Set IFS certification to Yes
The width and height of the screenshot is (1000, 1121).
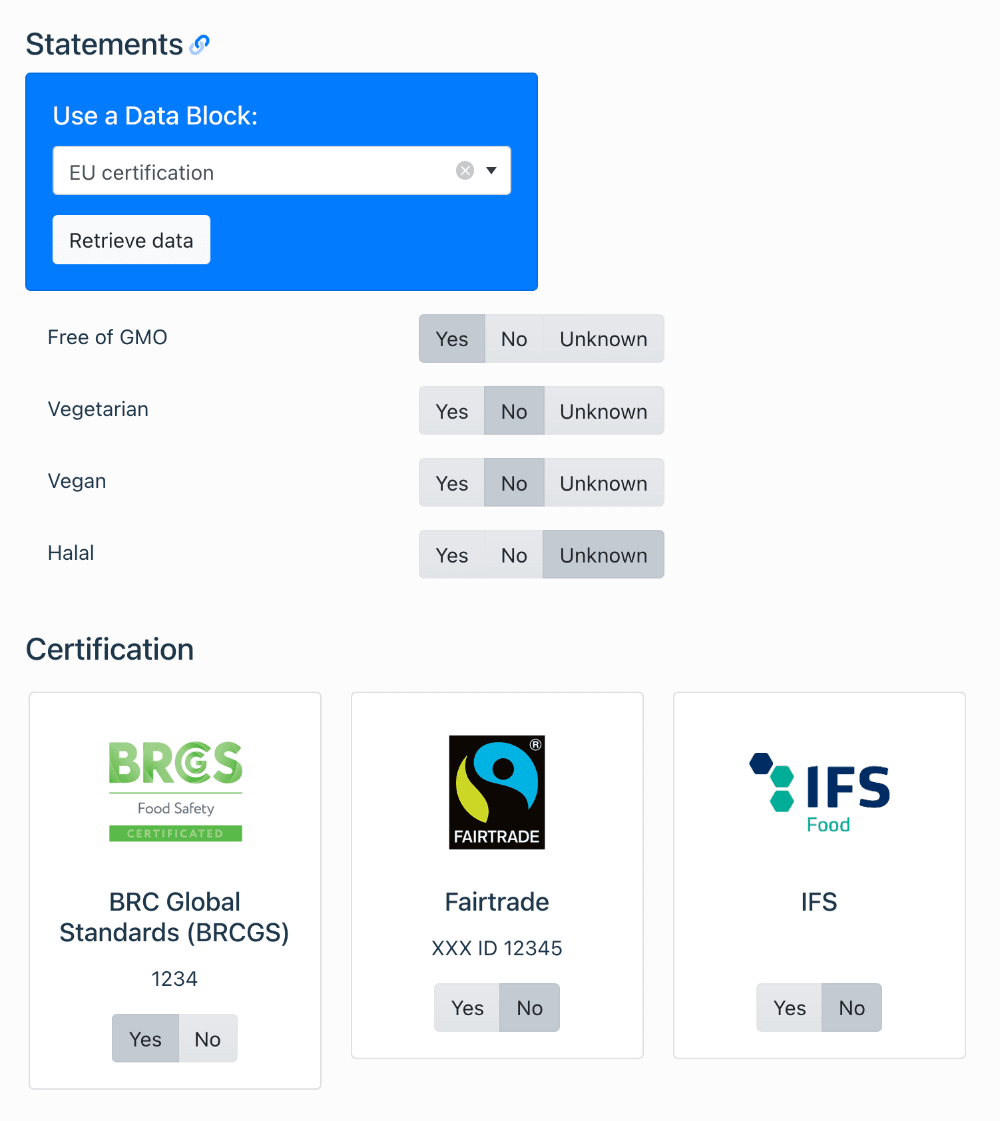pos(789,1008)
